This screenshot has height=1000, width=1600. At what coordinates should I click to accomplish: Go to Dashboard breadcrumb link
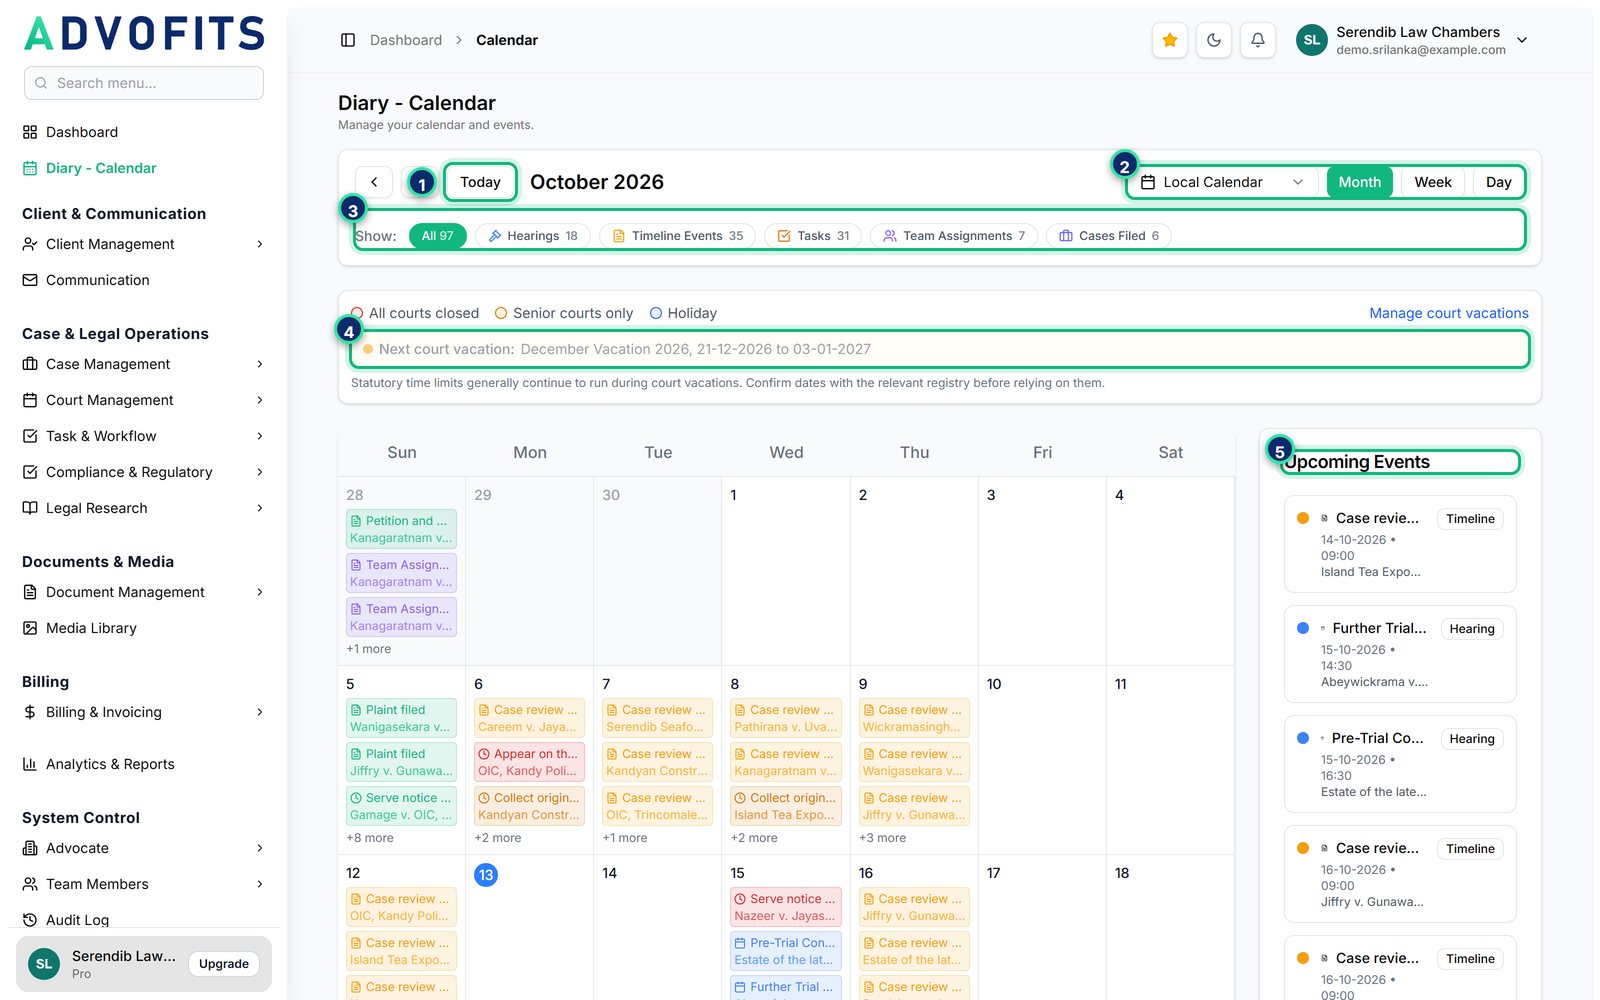pos(406,40)
